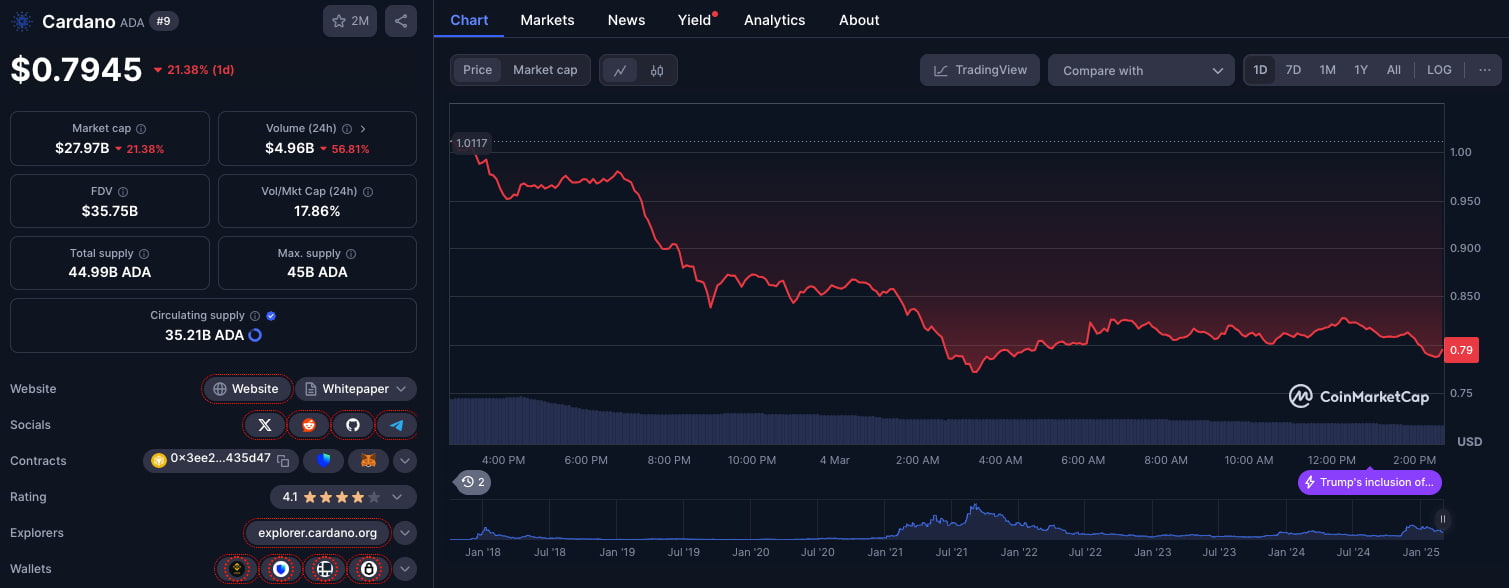Click Circulating supply info icon
The image size is (1509, 588).
(x=255, y=316)
